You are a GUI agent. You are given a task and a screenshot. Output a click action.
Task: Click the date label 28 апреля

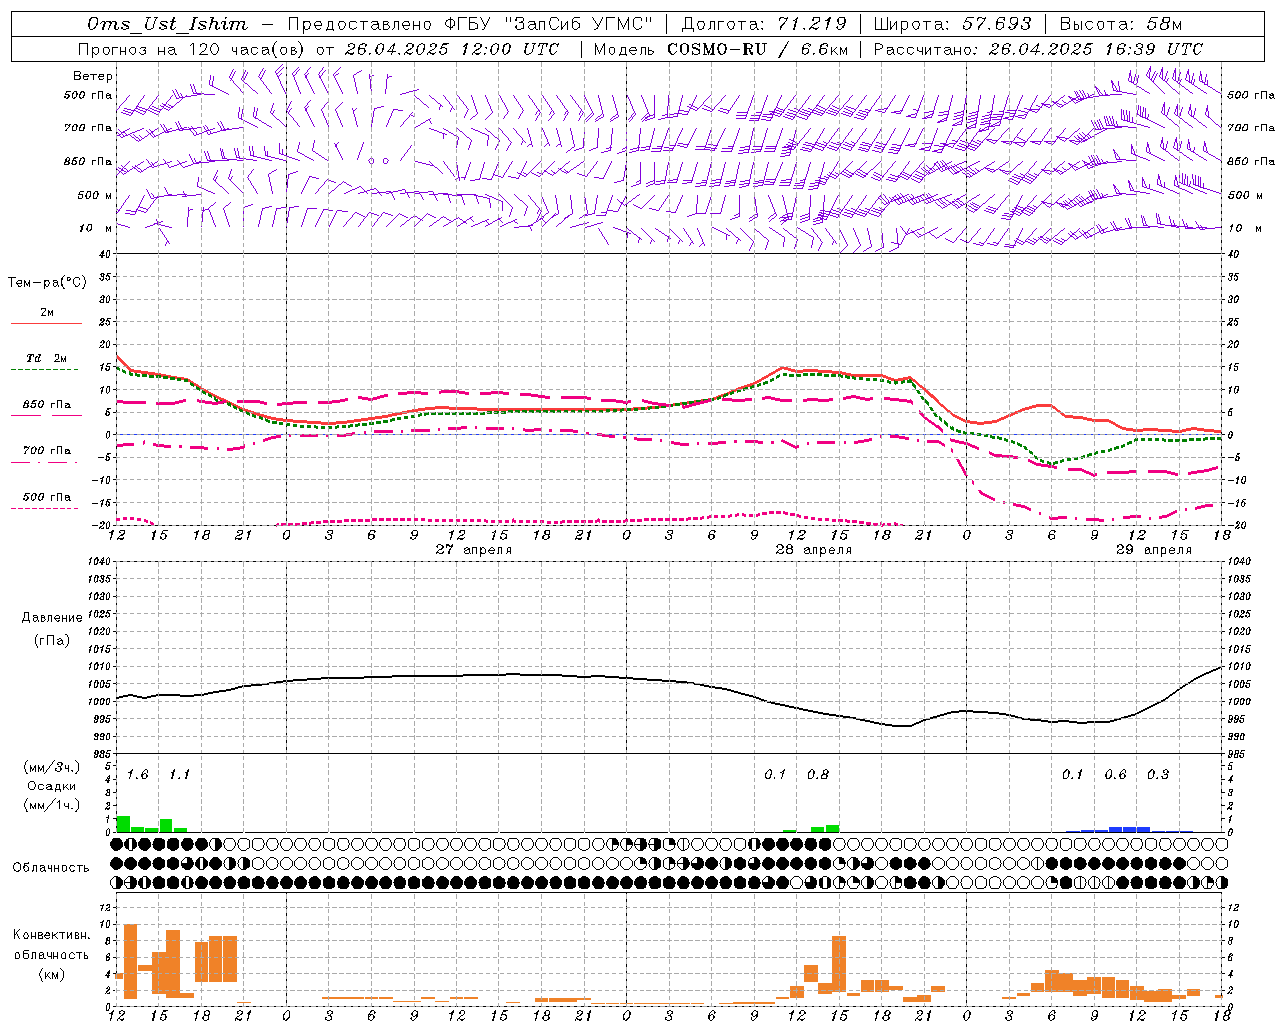[x=814, y=550]
